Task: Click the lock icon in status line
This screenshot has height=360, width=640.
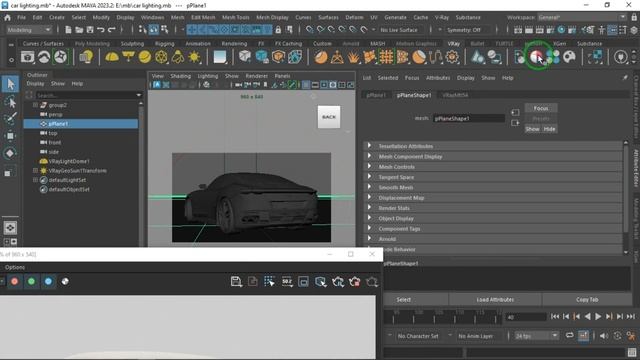Action: click(278, 30)
